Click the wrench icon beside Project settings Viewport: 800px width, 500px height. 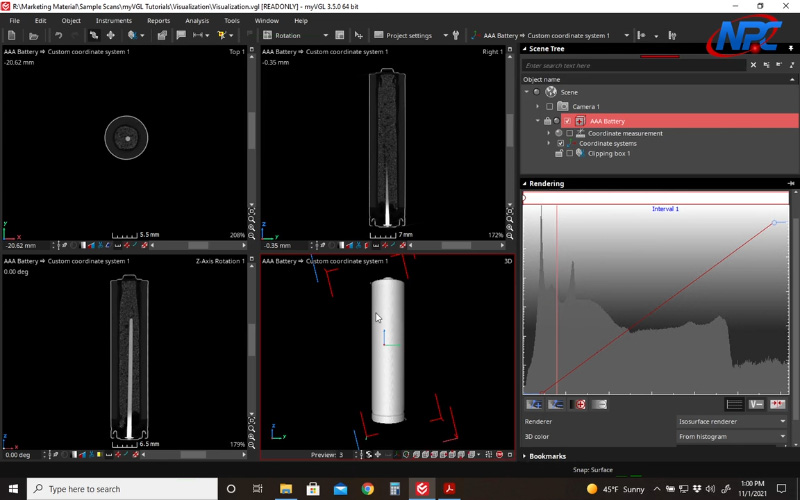455,35
